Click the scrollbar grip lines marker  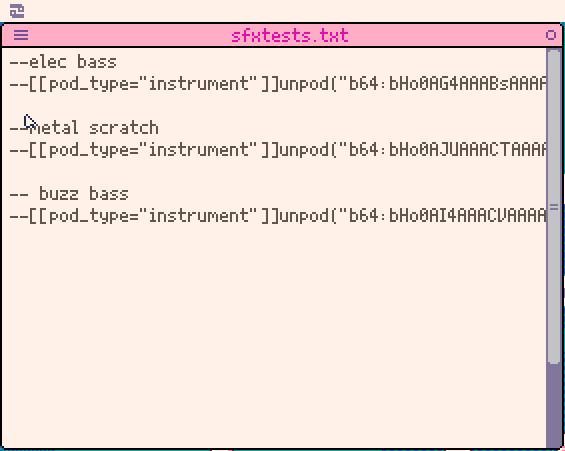click(554, 207)
